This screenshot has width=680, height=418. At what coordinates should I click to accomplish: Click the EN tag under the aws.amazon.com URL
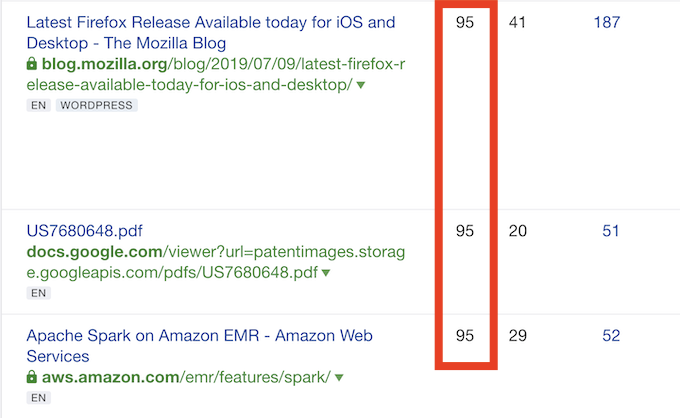pos(38,398)
